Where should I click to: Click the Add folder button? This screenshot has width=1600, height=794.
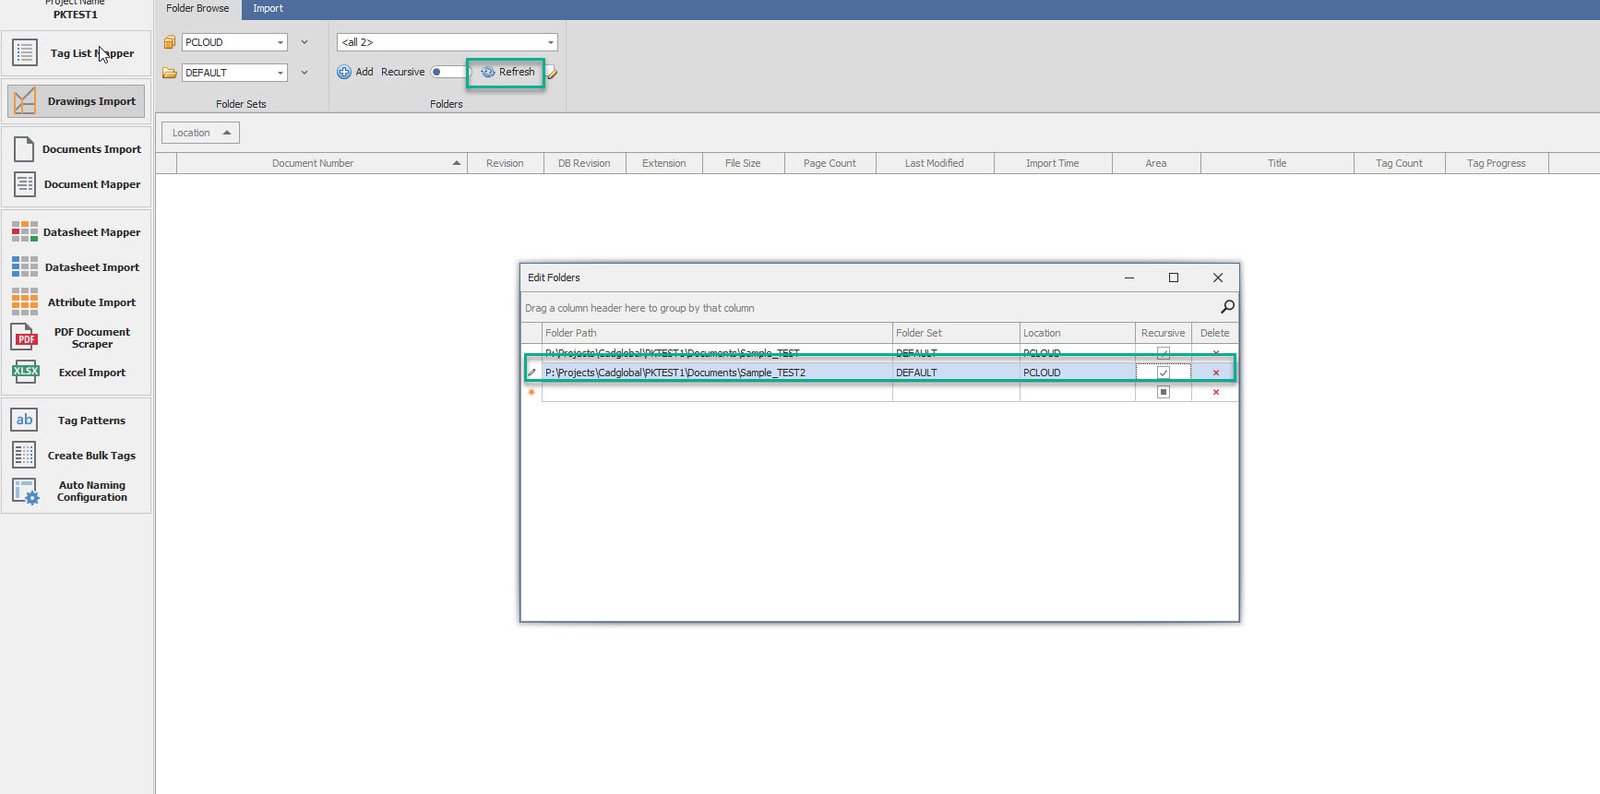tap(355, 72)
